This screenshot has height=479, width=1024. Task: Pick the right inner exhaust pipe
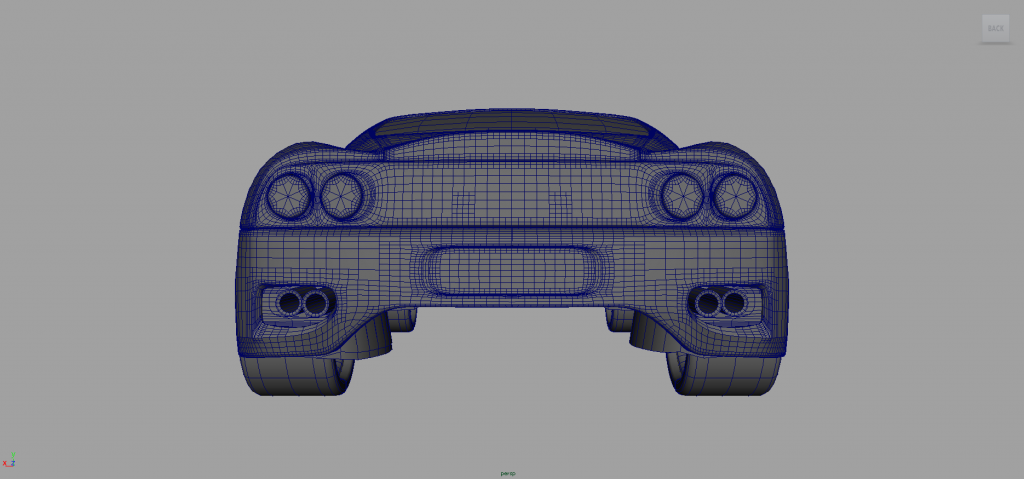pyautogui.click(x=708, y=302)
